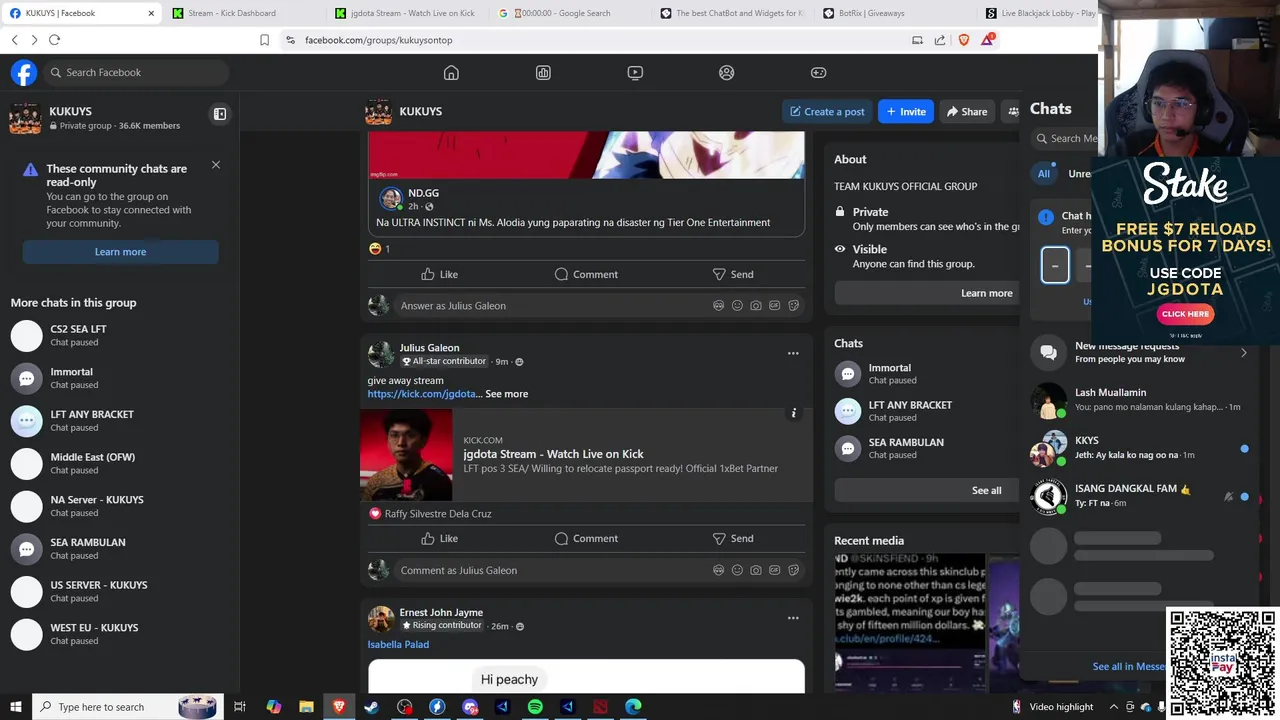1280x720 pixels.
Task: Like the Julius Galeon giveaway post
Action: pyautogui.click(x=439, y=538)
